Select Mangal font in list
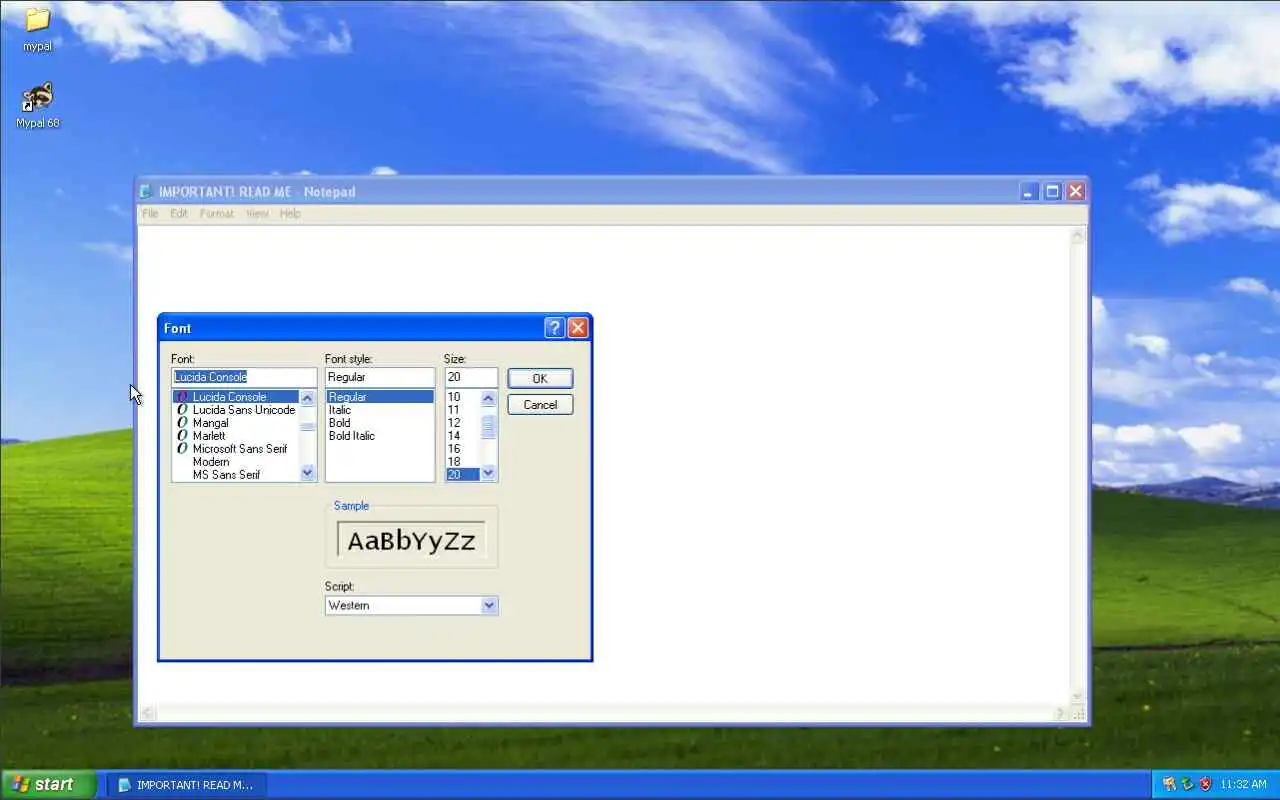The width and height of the screenshot is (1280, 800). [236, 423]
